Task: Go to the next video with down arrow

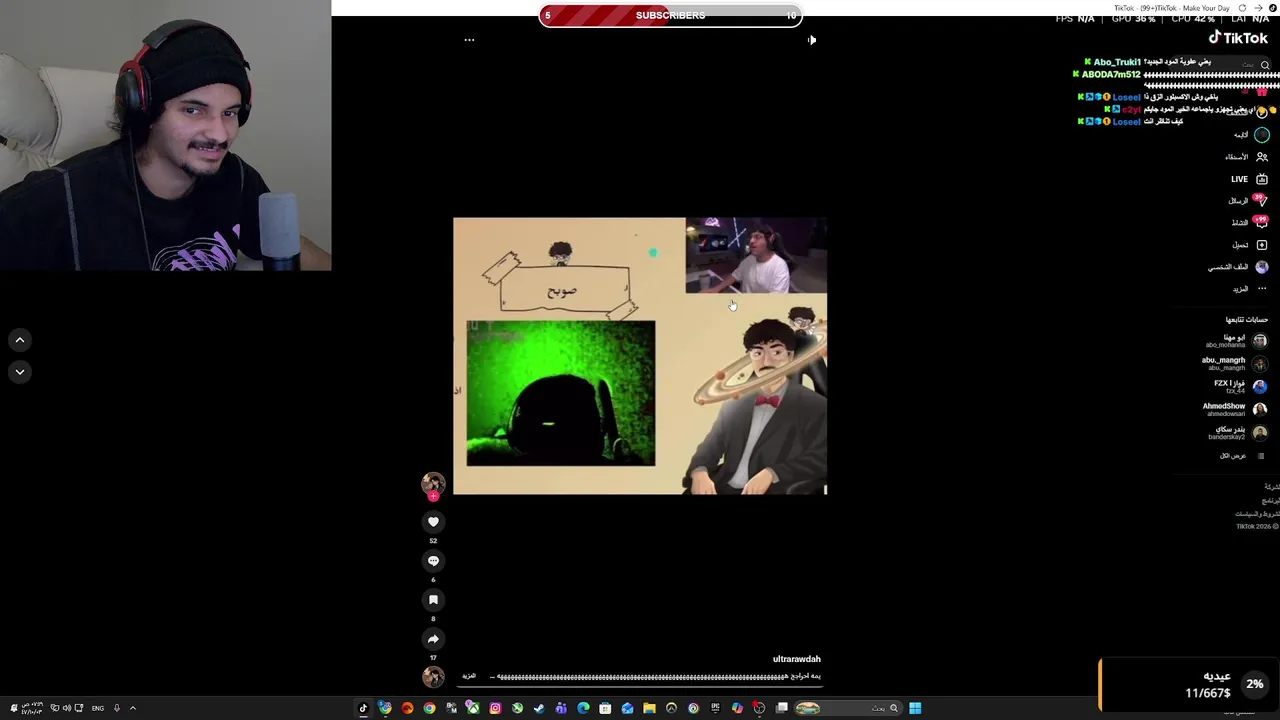Action: (x=19, y=372)
